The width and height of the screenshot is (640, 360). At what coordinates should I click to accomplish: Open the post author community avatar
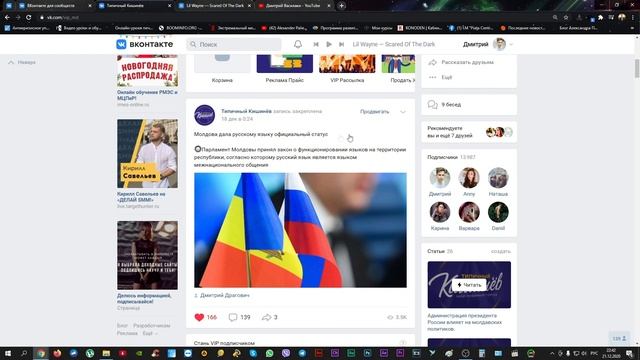coord(204,115)
